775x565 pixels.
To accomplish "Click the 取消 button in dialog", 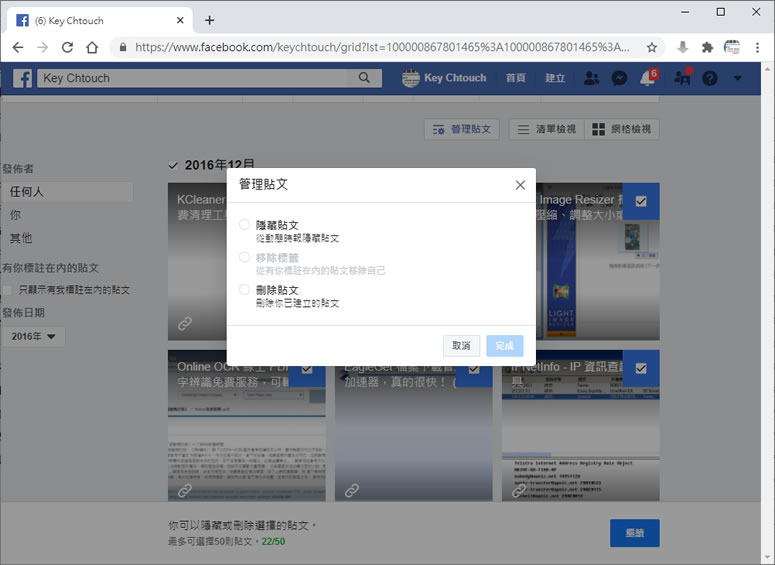I will coord(461,345).
